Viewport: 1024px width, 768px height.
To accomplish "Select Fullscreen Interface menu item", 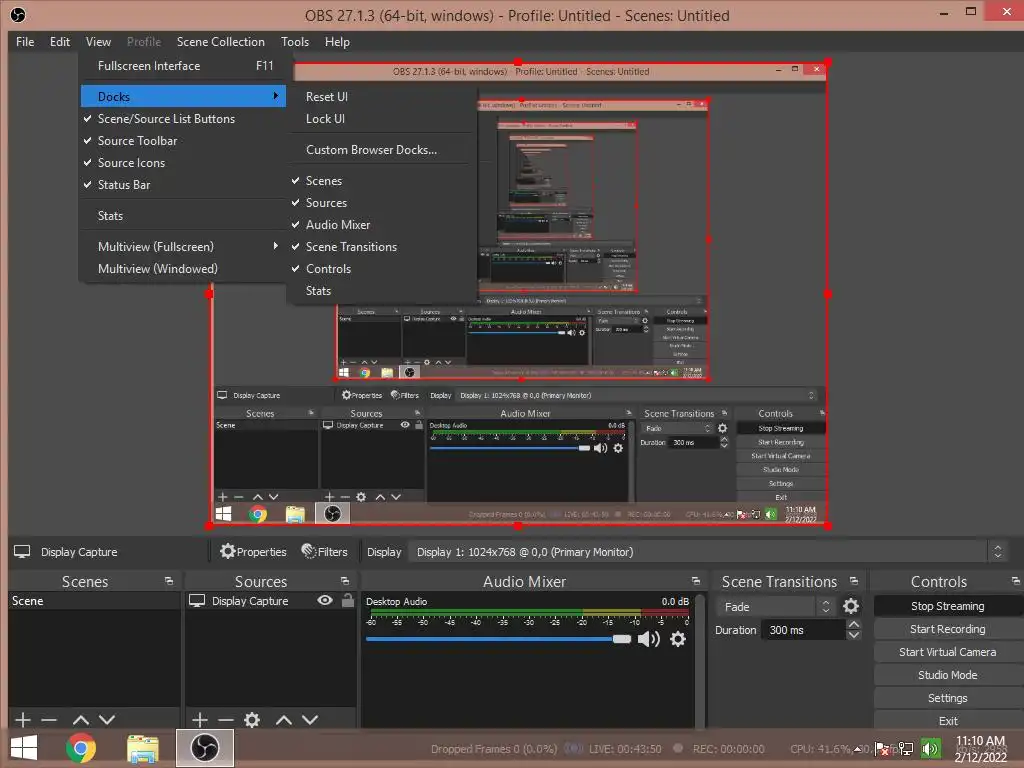I will [183, 66].
